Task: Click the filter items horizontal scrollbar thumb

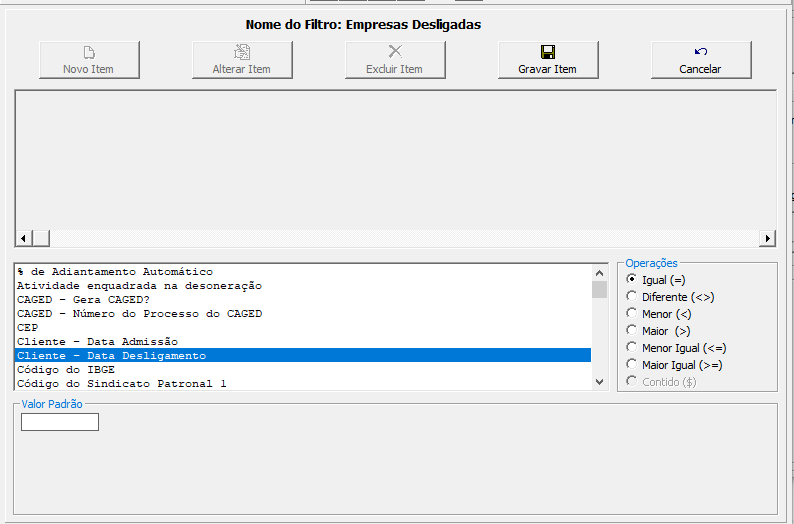Action: 41,238
